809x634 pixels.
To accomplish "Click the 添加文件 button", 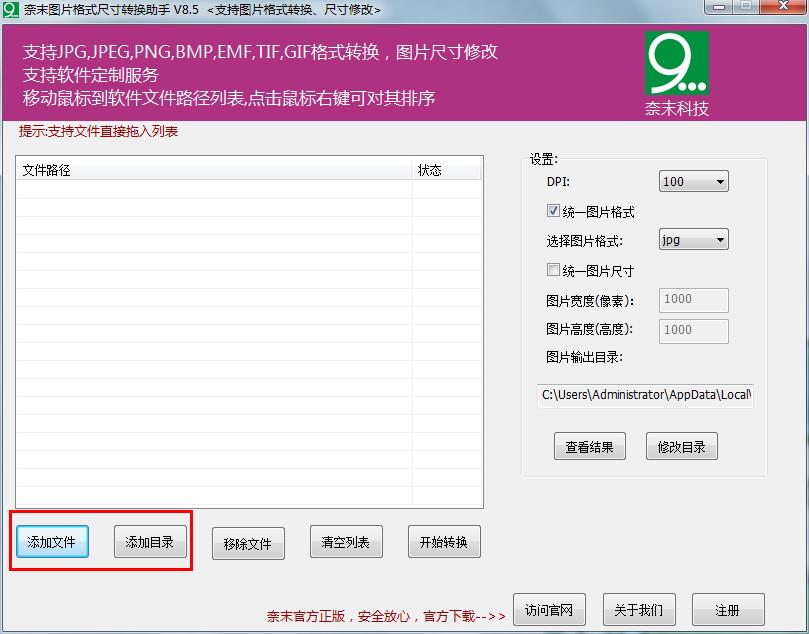I will [x=52, y=542].
